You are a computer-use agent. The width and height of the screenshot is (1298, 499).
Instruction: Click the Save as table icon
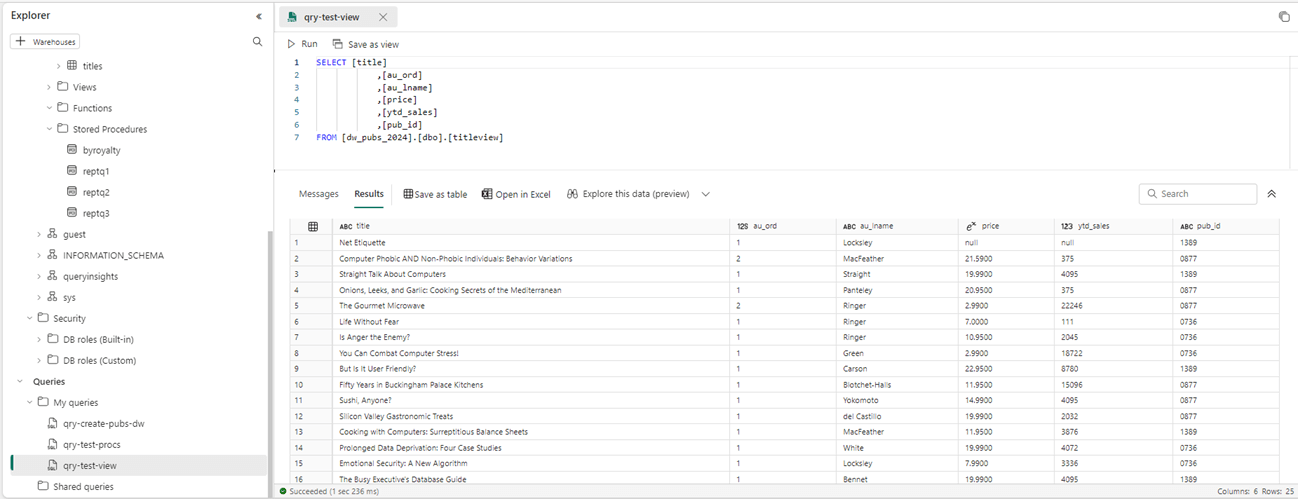408,194
